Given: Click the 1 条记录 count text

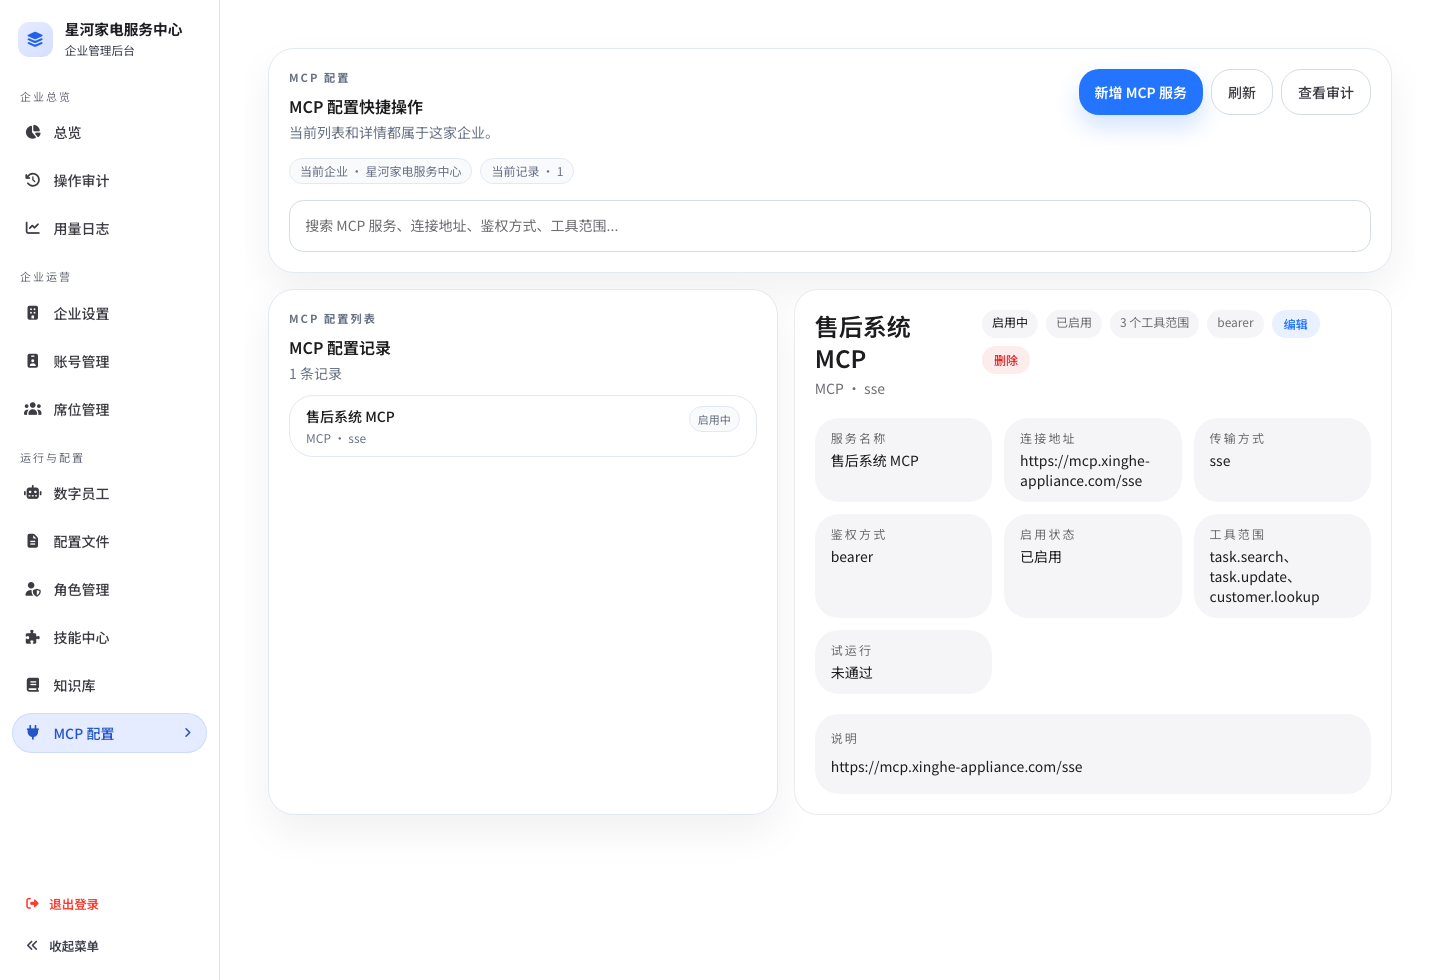Looking at the screenshot, I should [x=315, y=374].
